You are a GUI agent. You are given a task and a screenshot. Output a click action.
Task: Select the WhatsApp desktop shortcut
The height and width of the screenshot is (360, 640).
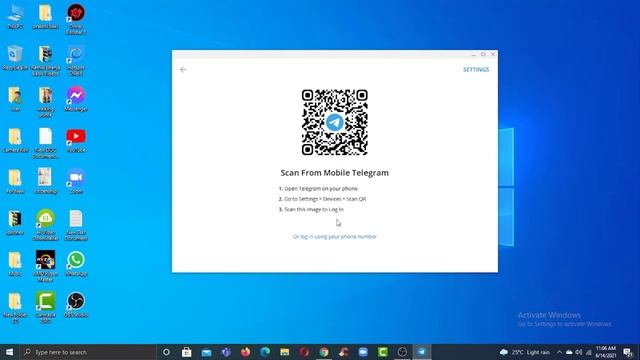pyautogui.click(x=76, y=264)
